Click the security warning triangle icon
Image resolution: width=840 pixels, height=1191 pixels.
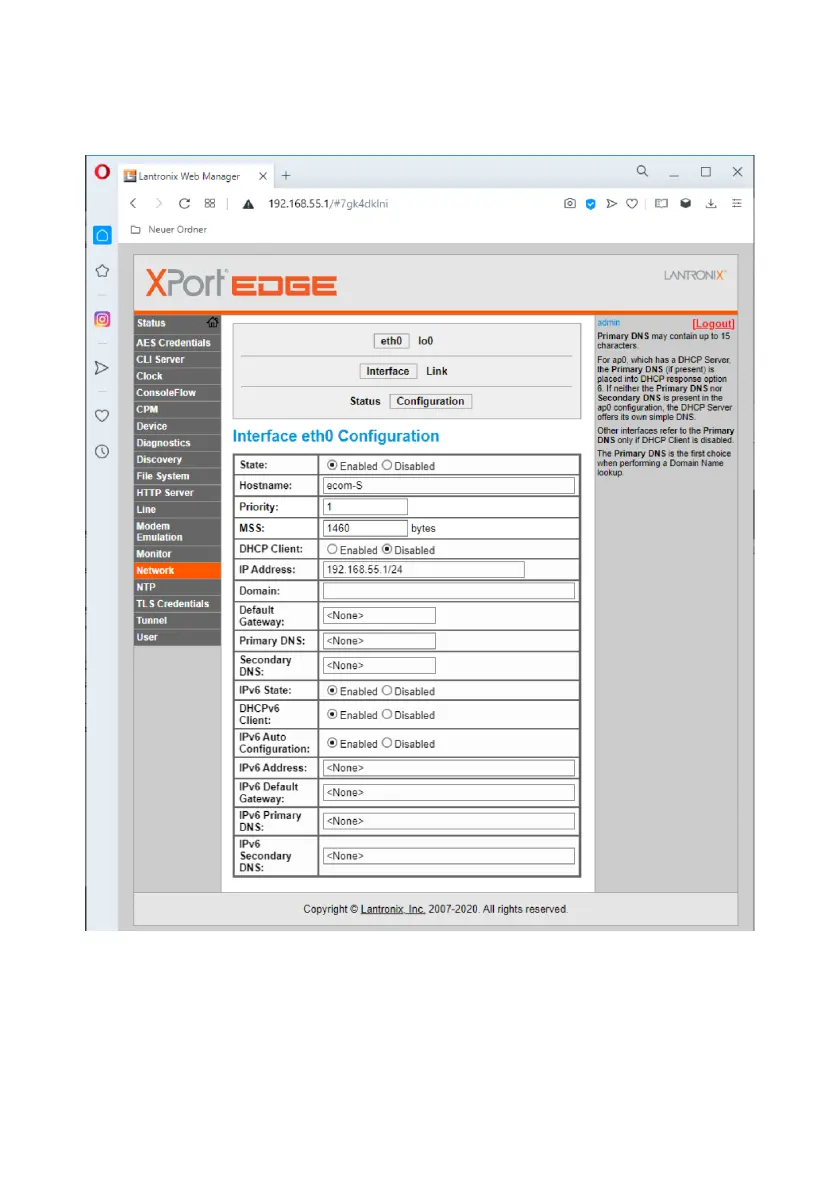click(x=248, y=204)
